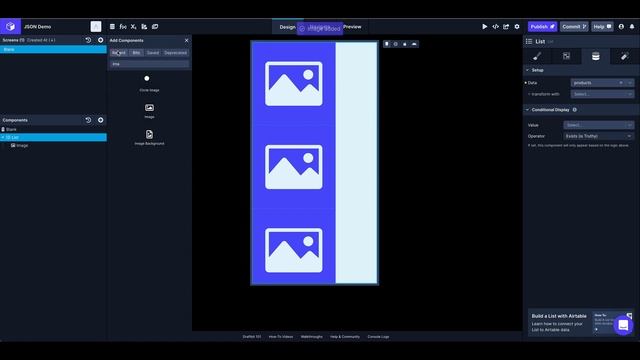Collapse the Conditional Display section

coord(527,110)
